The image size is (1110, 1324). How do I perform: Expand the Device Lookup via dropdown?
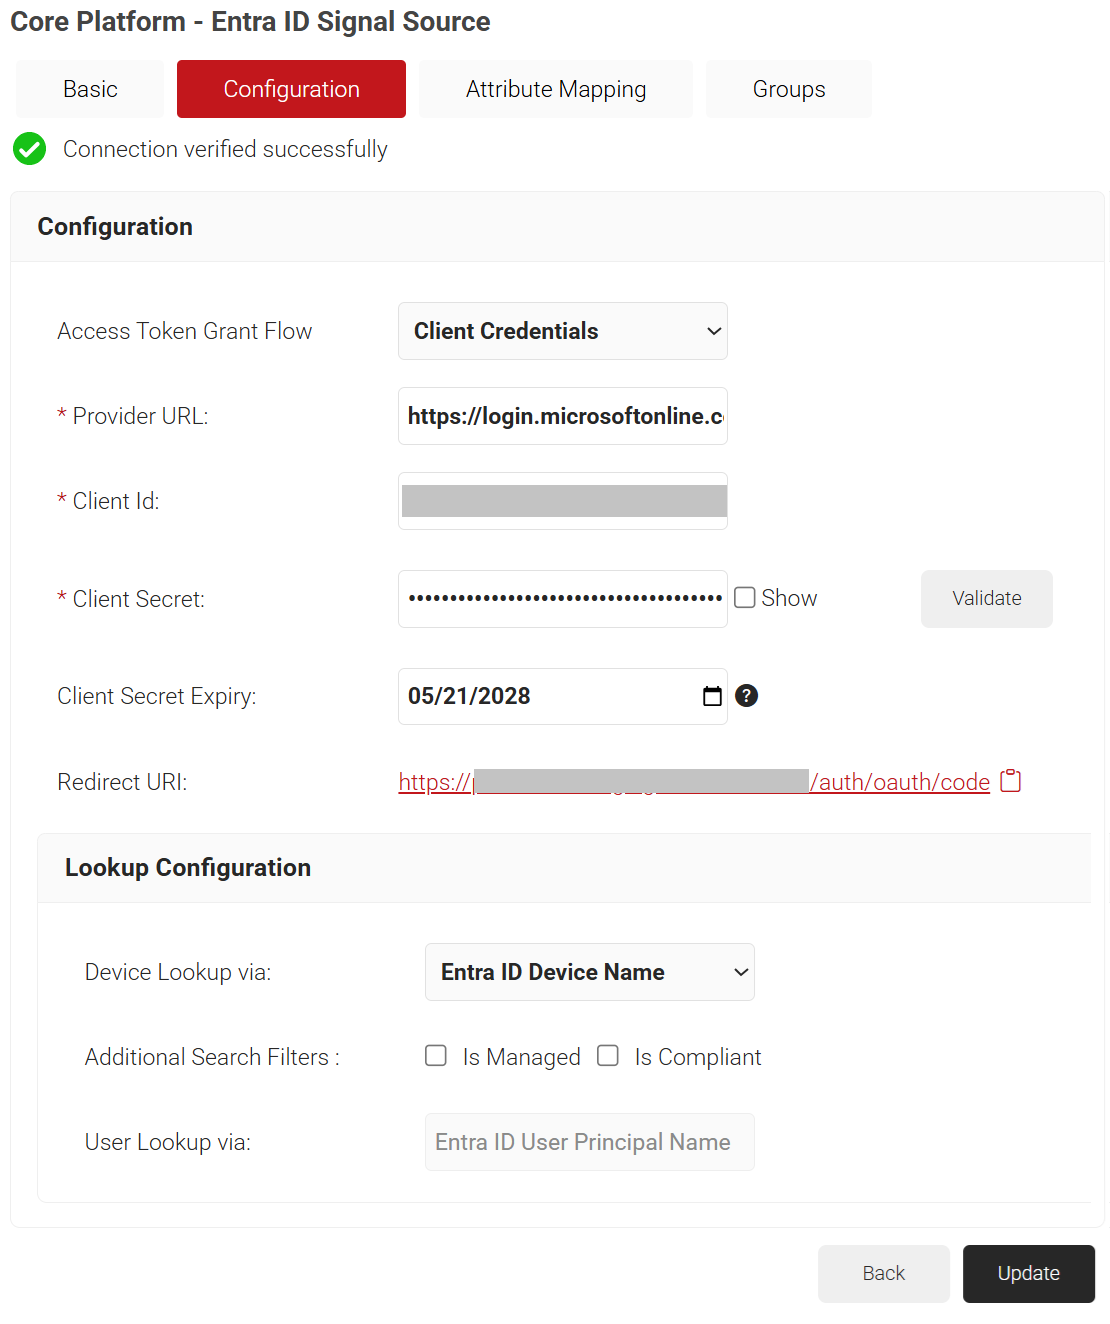[x=590, y=972]
